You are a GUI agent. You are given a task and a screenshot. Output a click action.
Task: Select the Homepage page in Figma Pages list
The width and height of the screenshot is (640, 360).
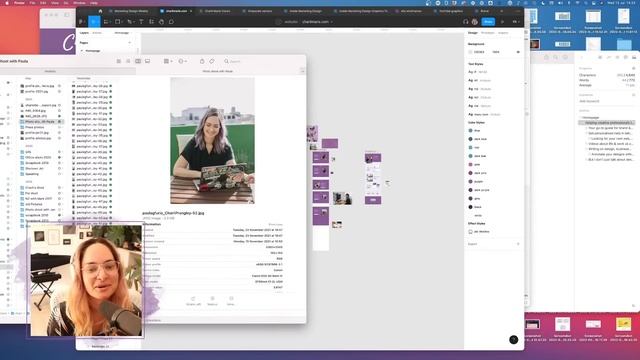click(93, 51)
